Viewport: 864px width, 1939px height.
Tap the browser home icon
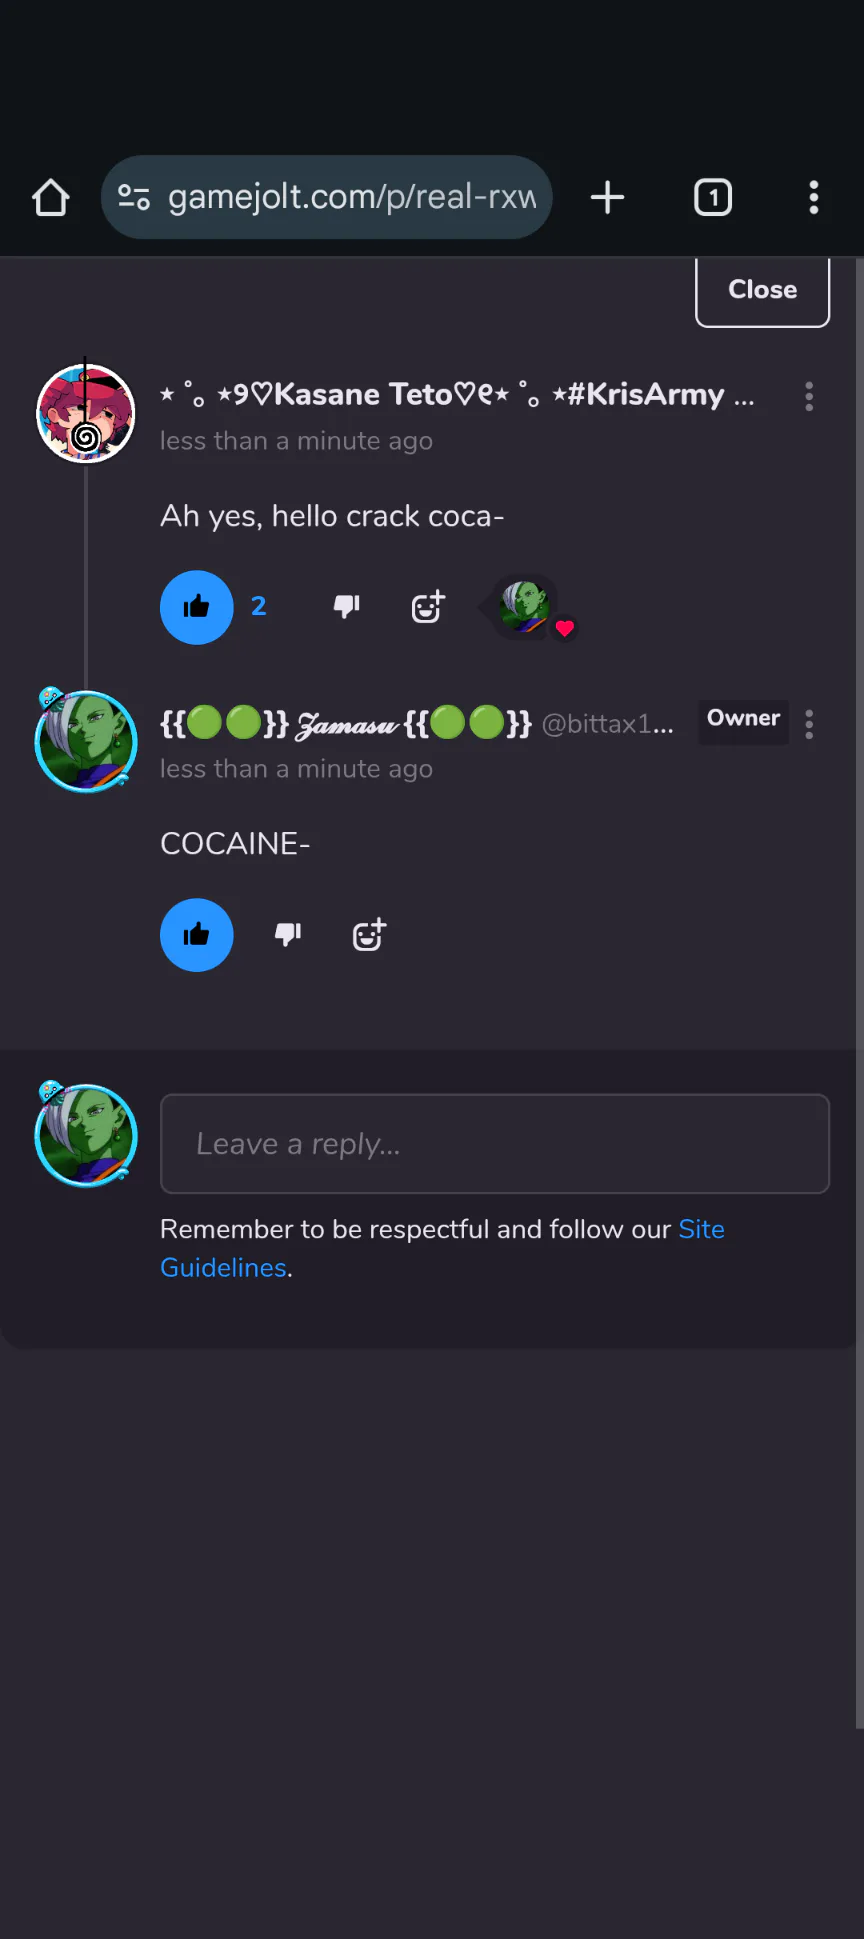[51, 198]
